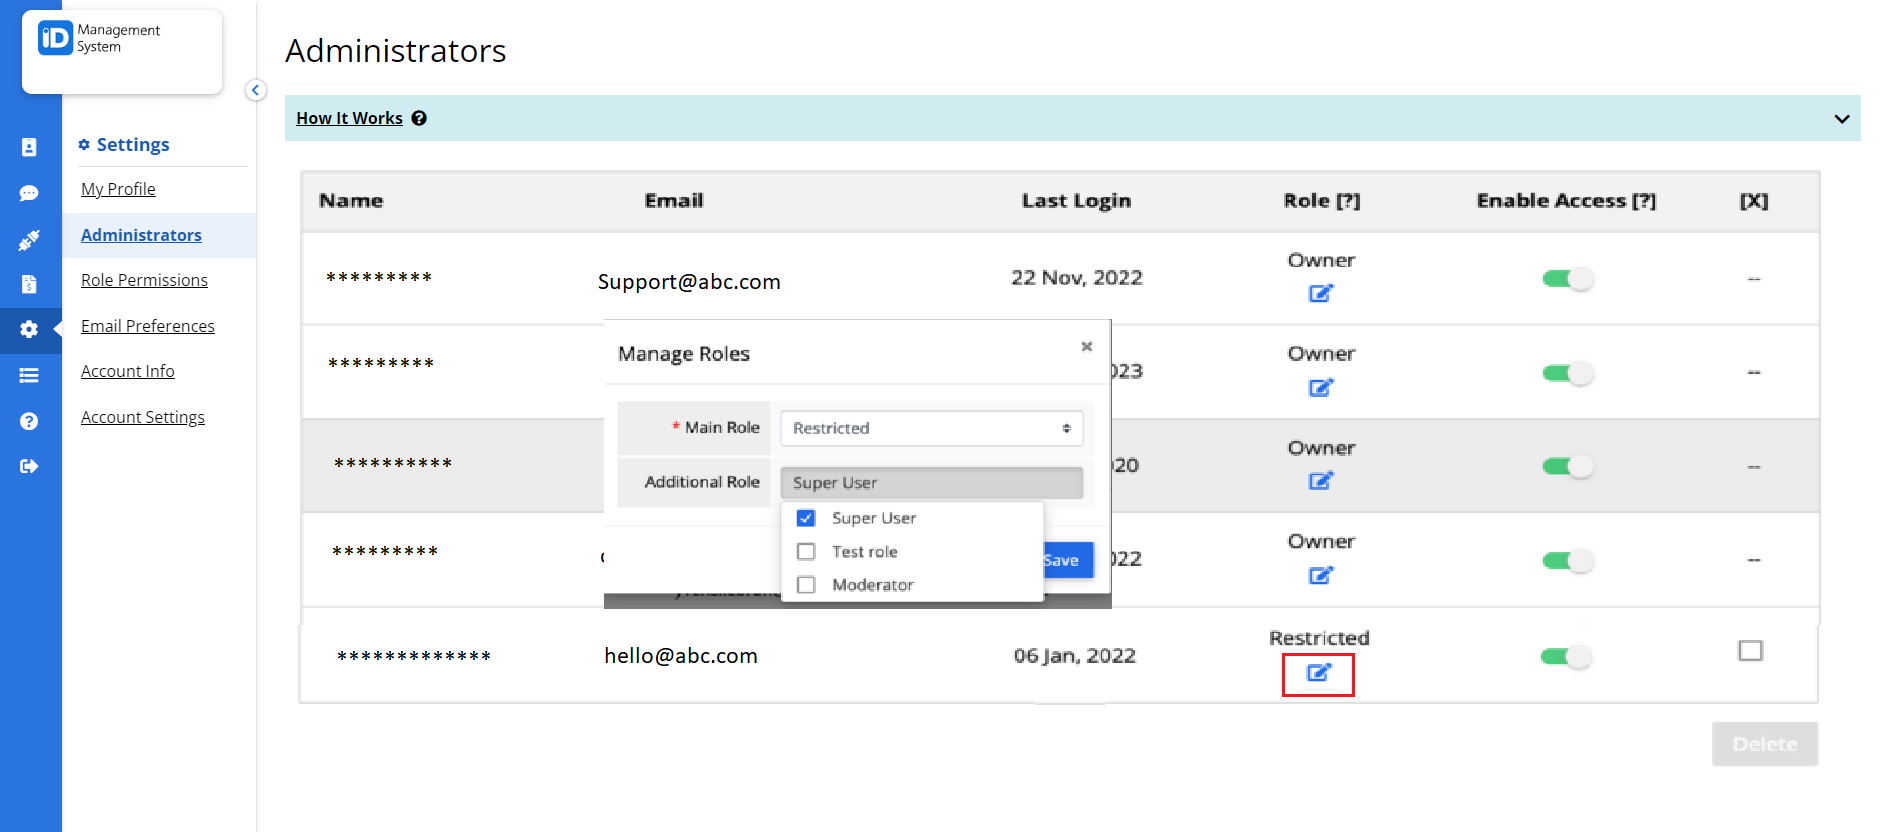Click the Enable Access [?] column header
This screenshot has width=1882, height=832.
tap(1566, 201)
